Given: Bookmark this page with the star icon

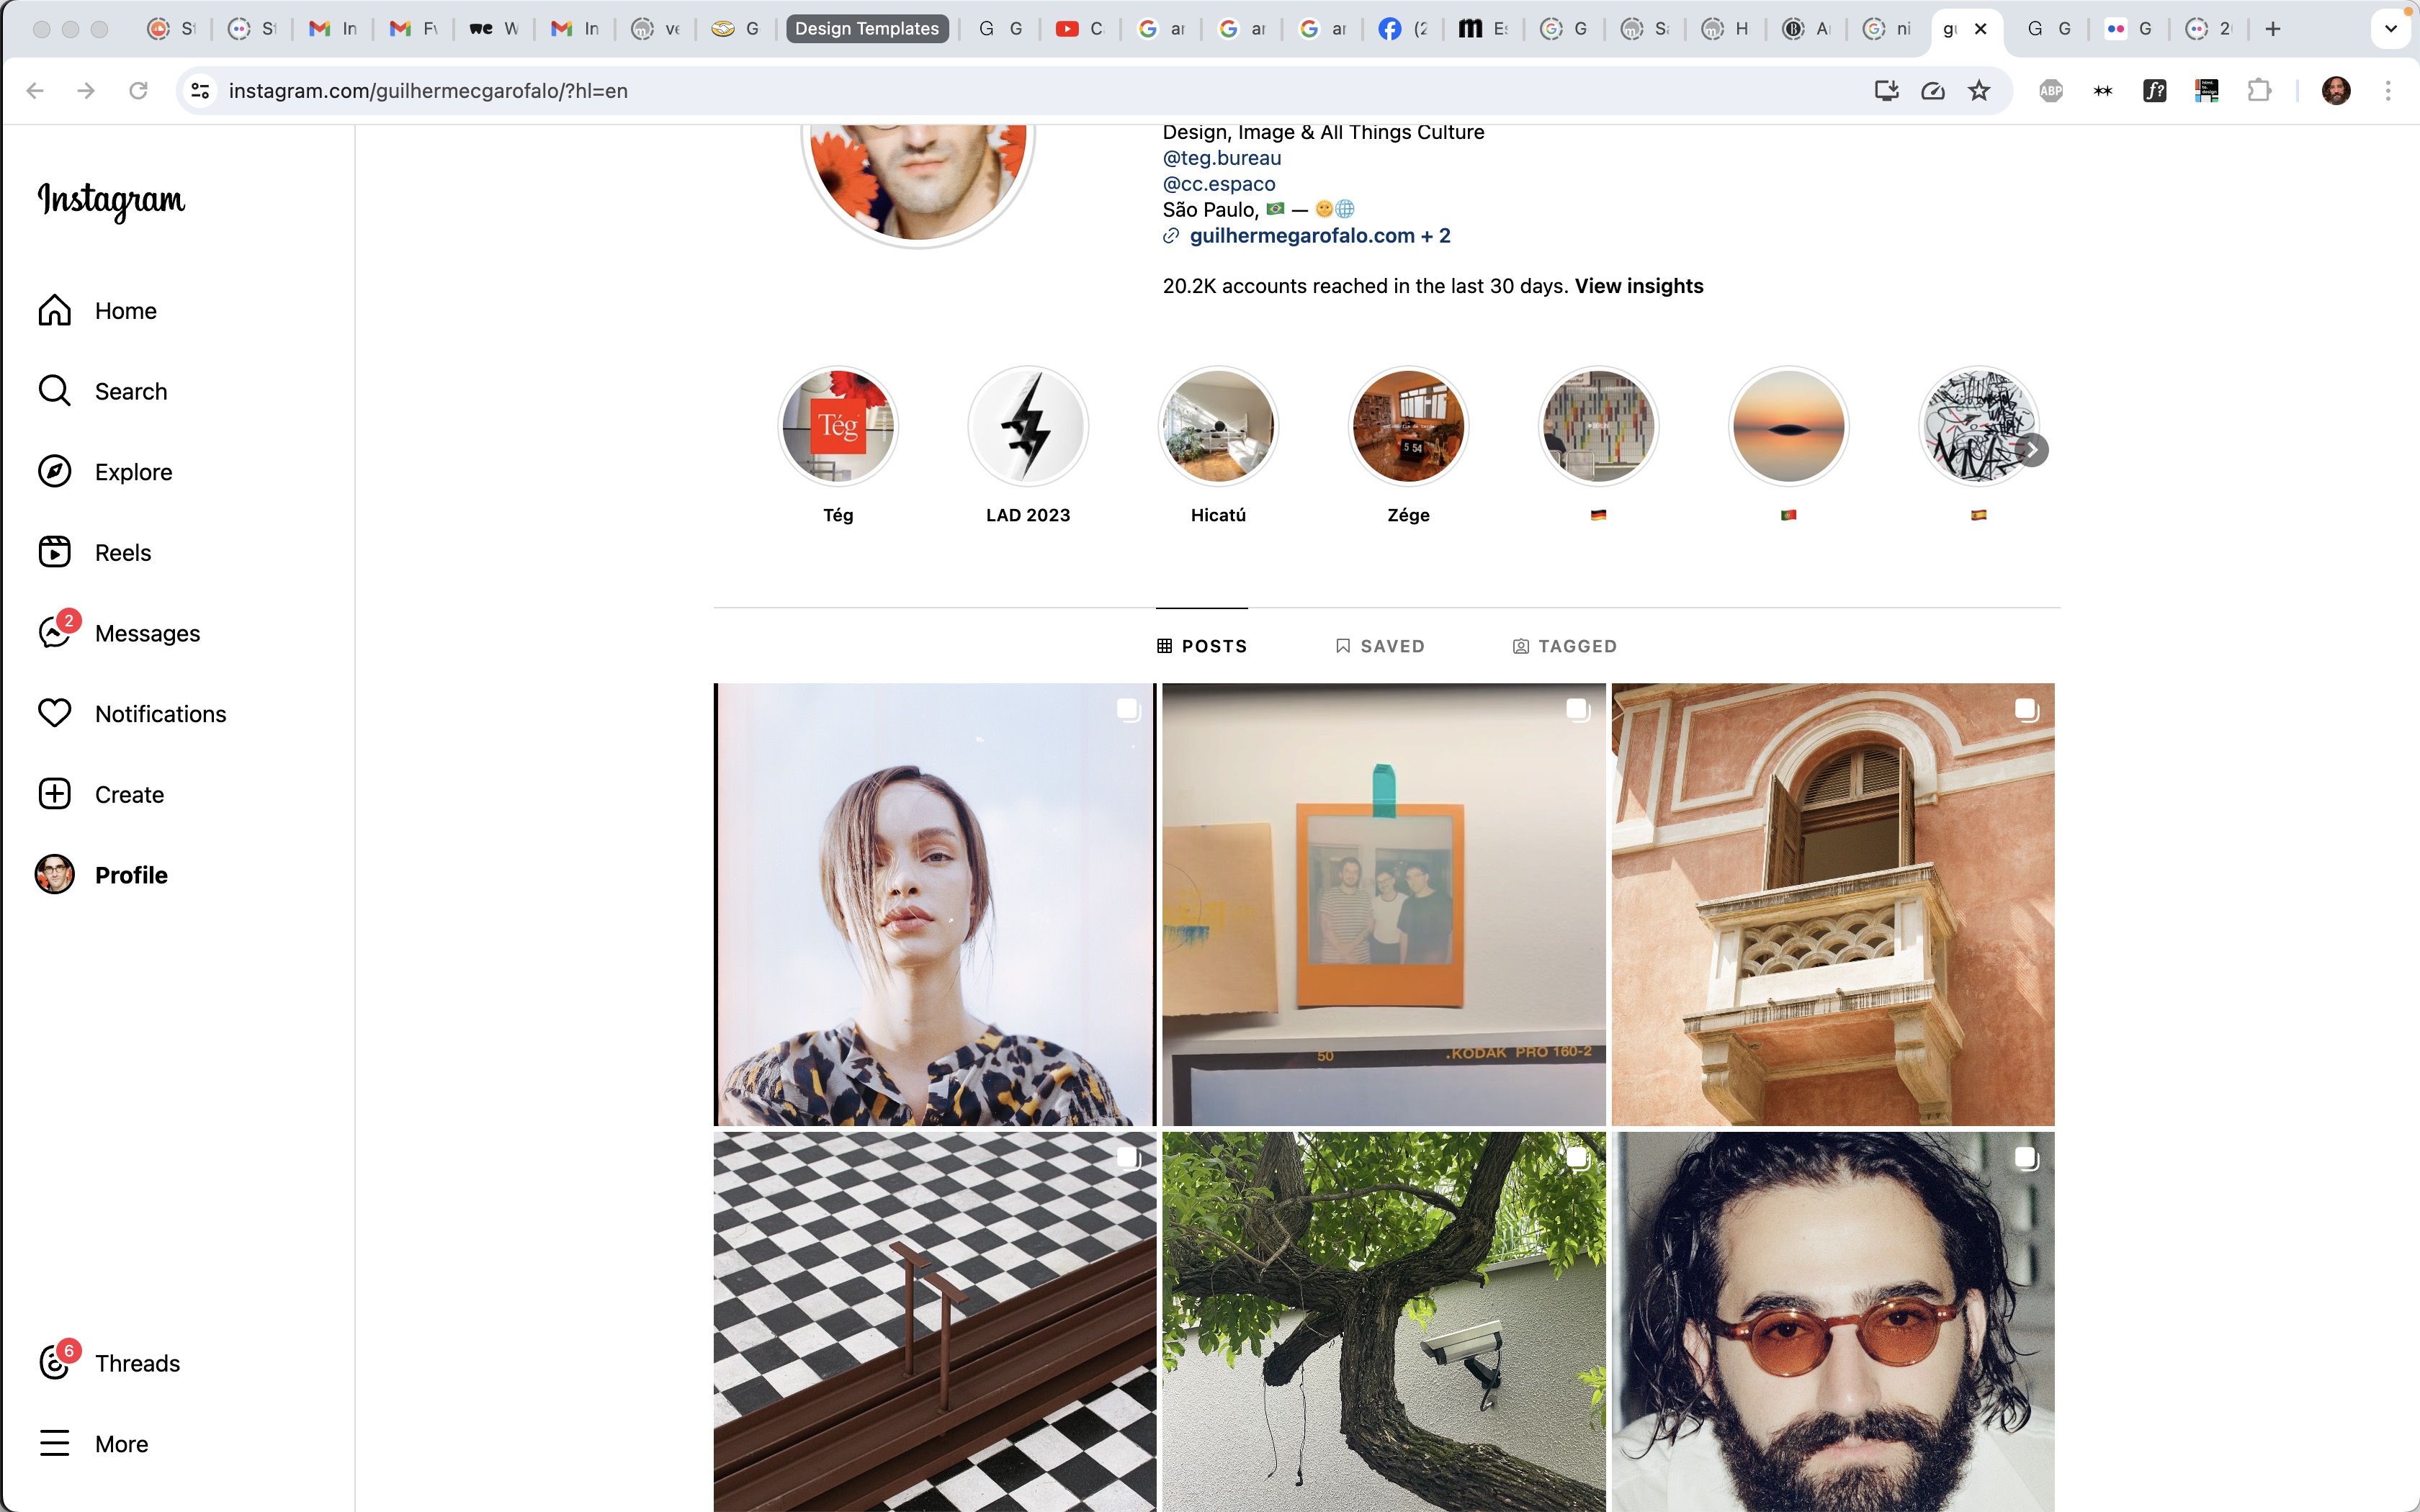Looking at the screenshot, I should (x=1979, y=91).
